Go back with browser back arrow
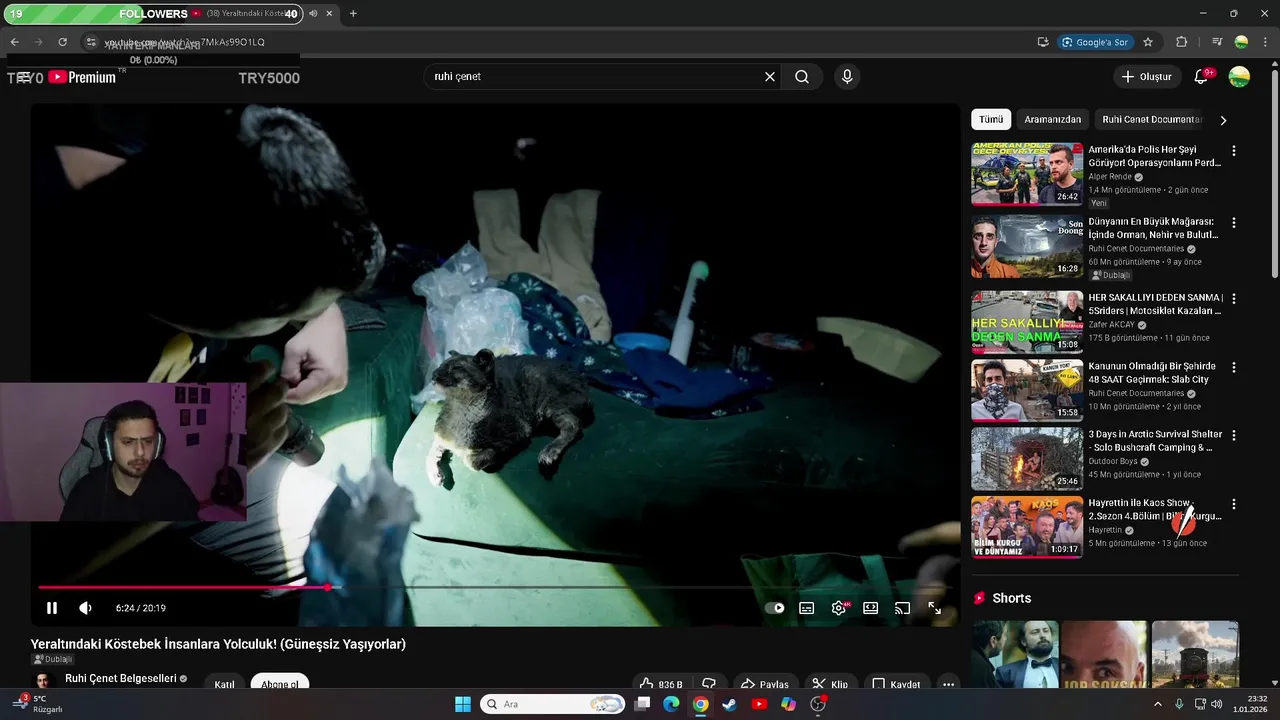 coord(14,42)
